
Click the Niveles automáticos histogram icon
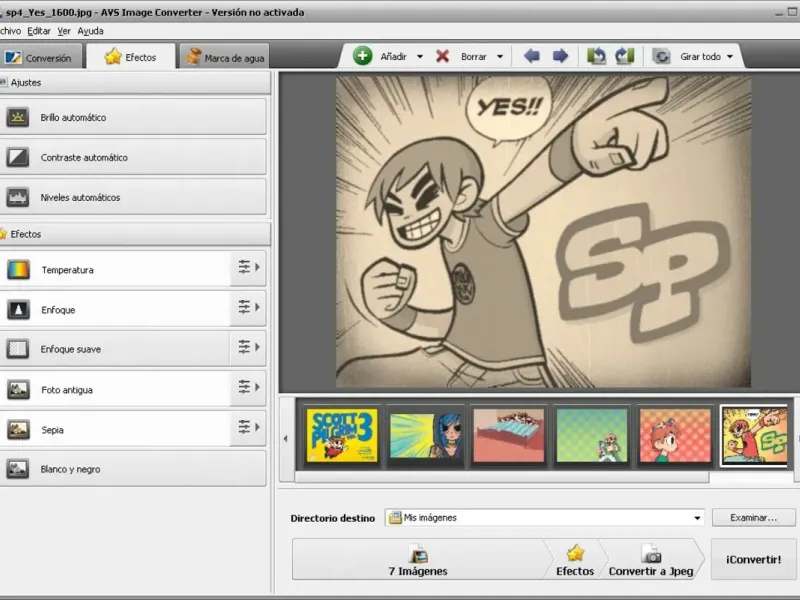(x=17, y=197)
